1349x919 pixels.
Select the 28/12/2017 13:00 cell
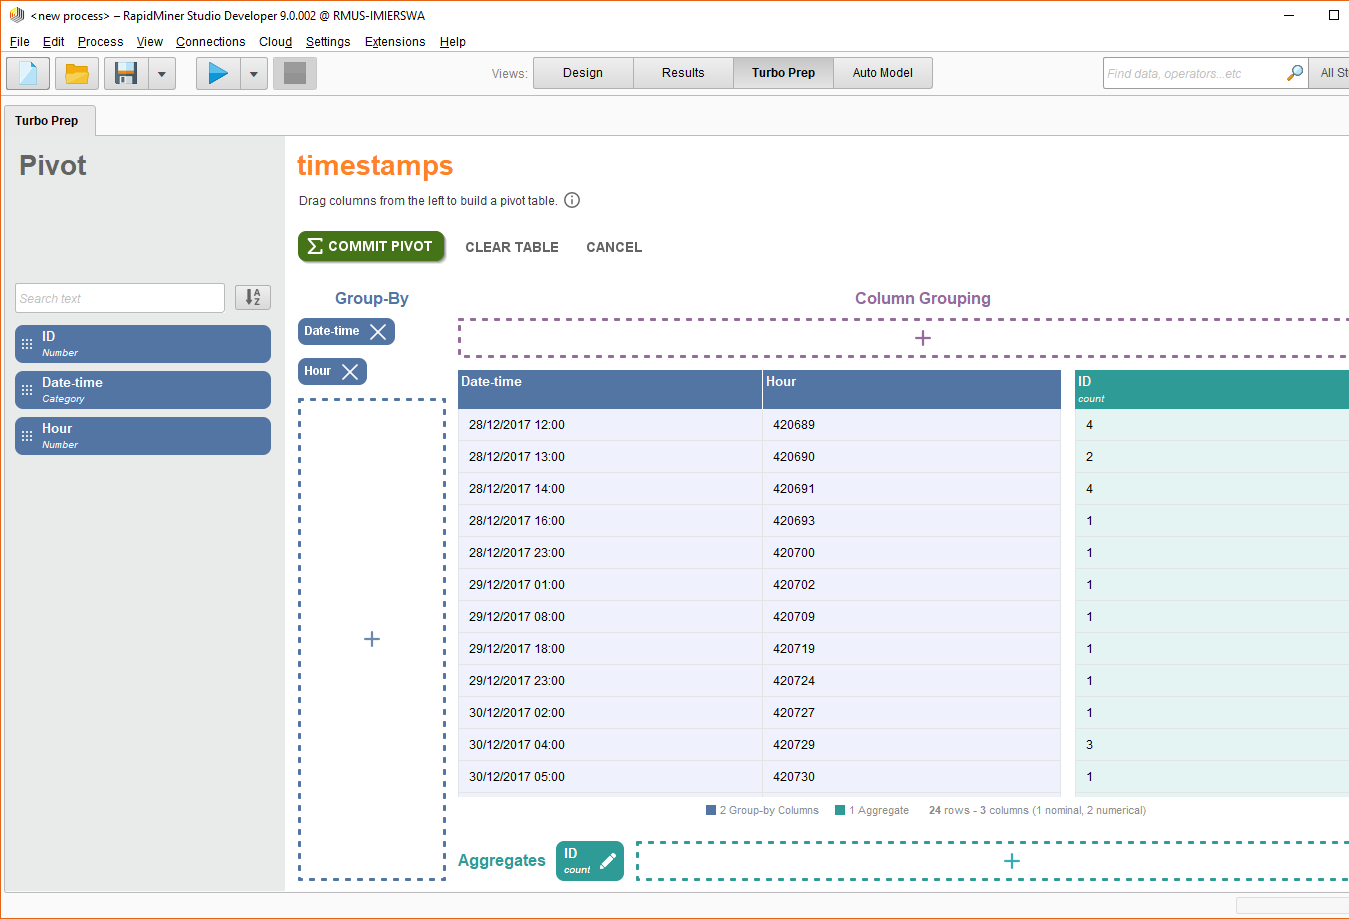point(610,457)
